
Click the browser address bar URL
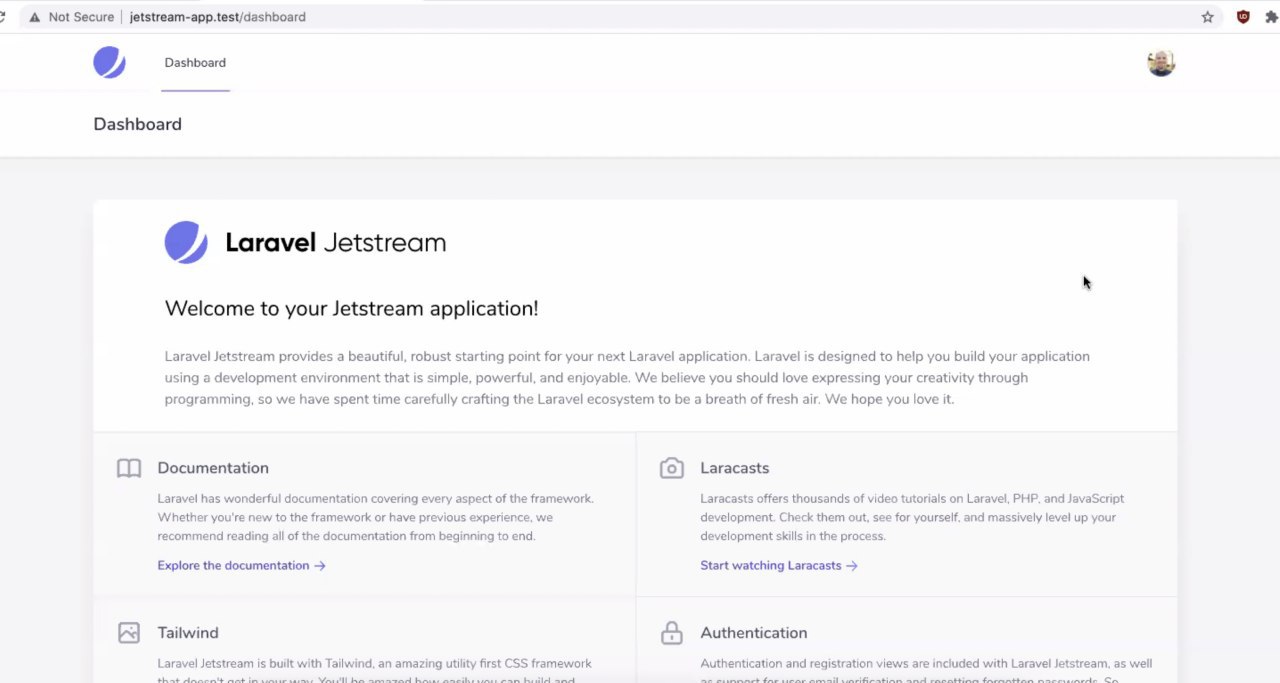pyautogui.click(x=218, y=17)
